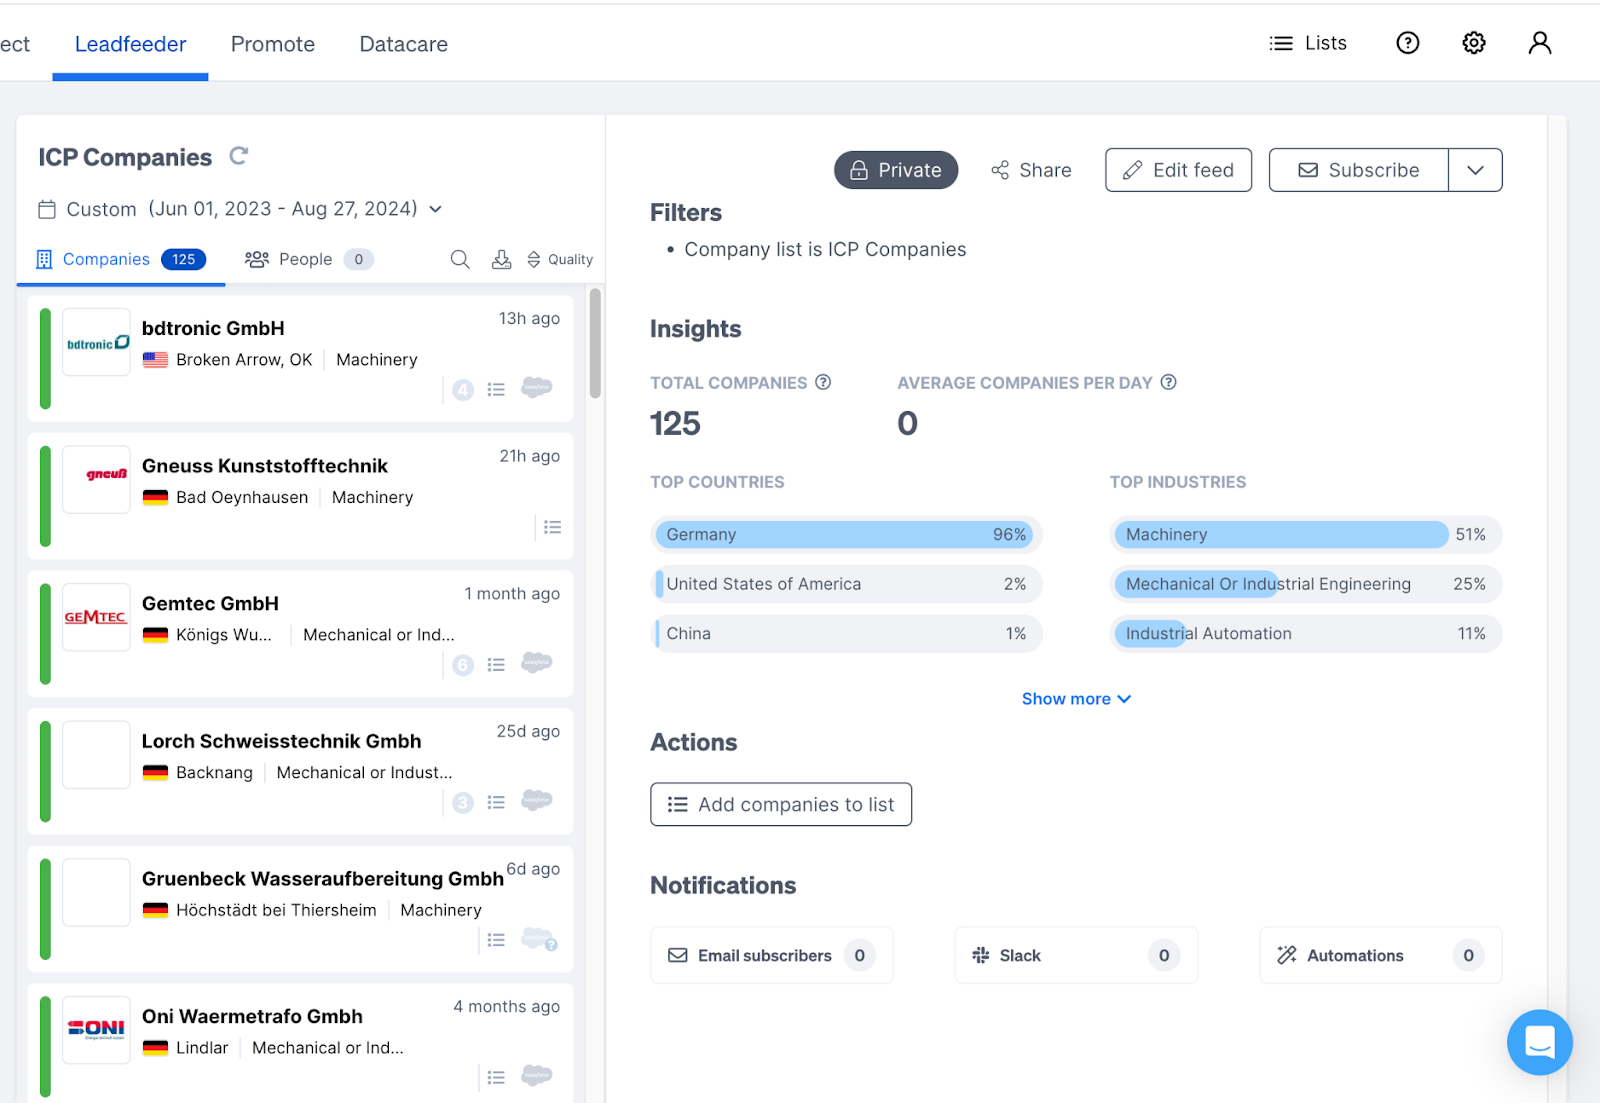
Task: Open Gruenbeck Wasseraufbereitung Gmbh company name
Action: (322, 879)
